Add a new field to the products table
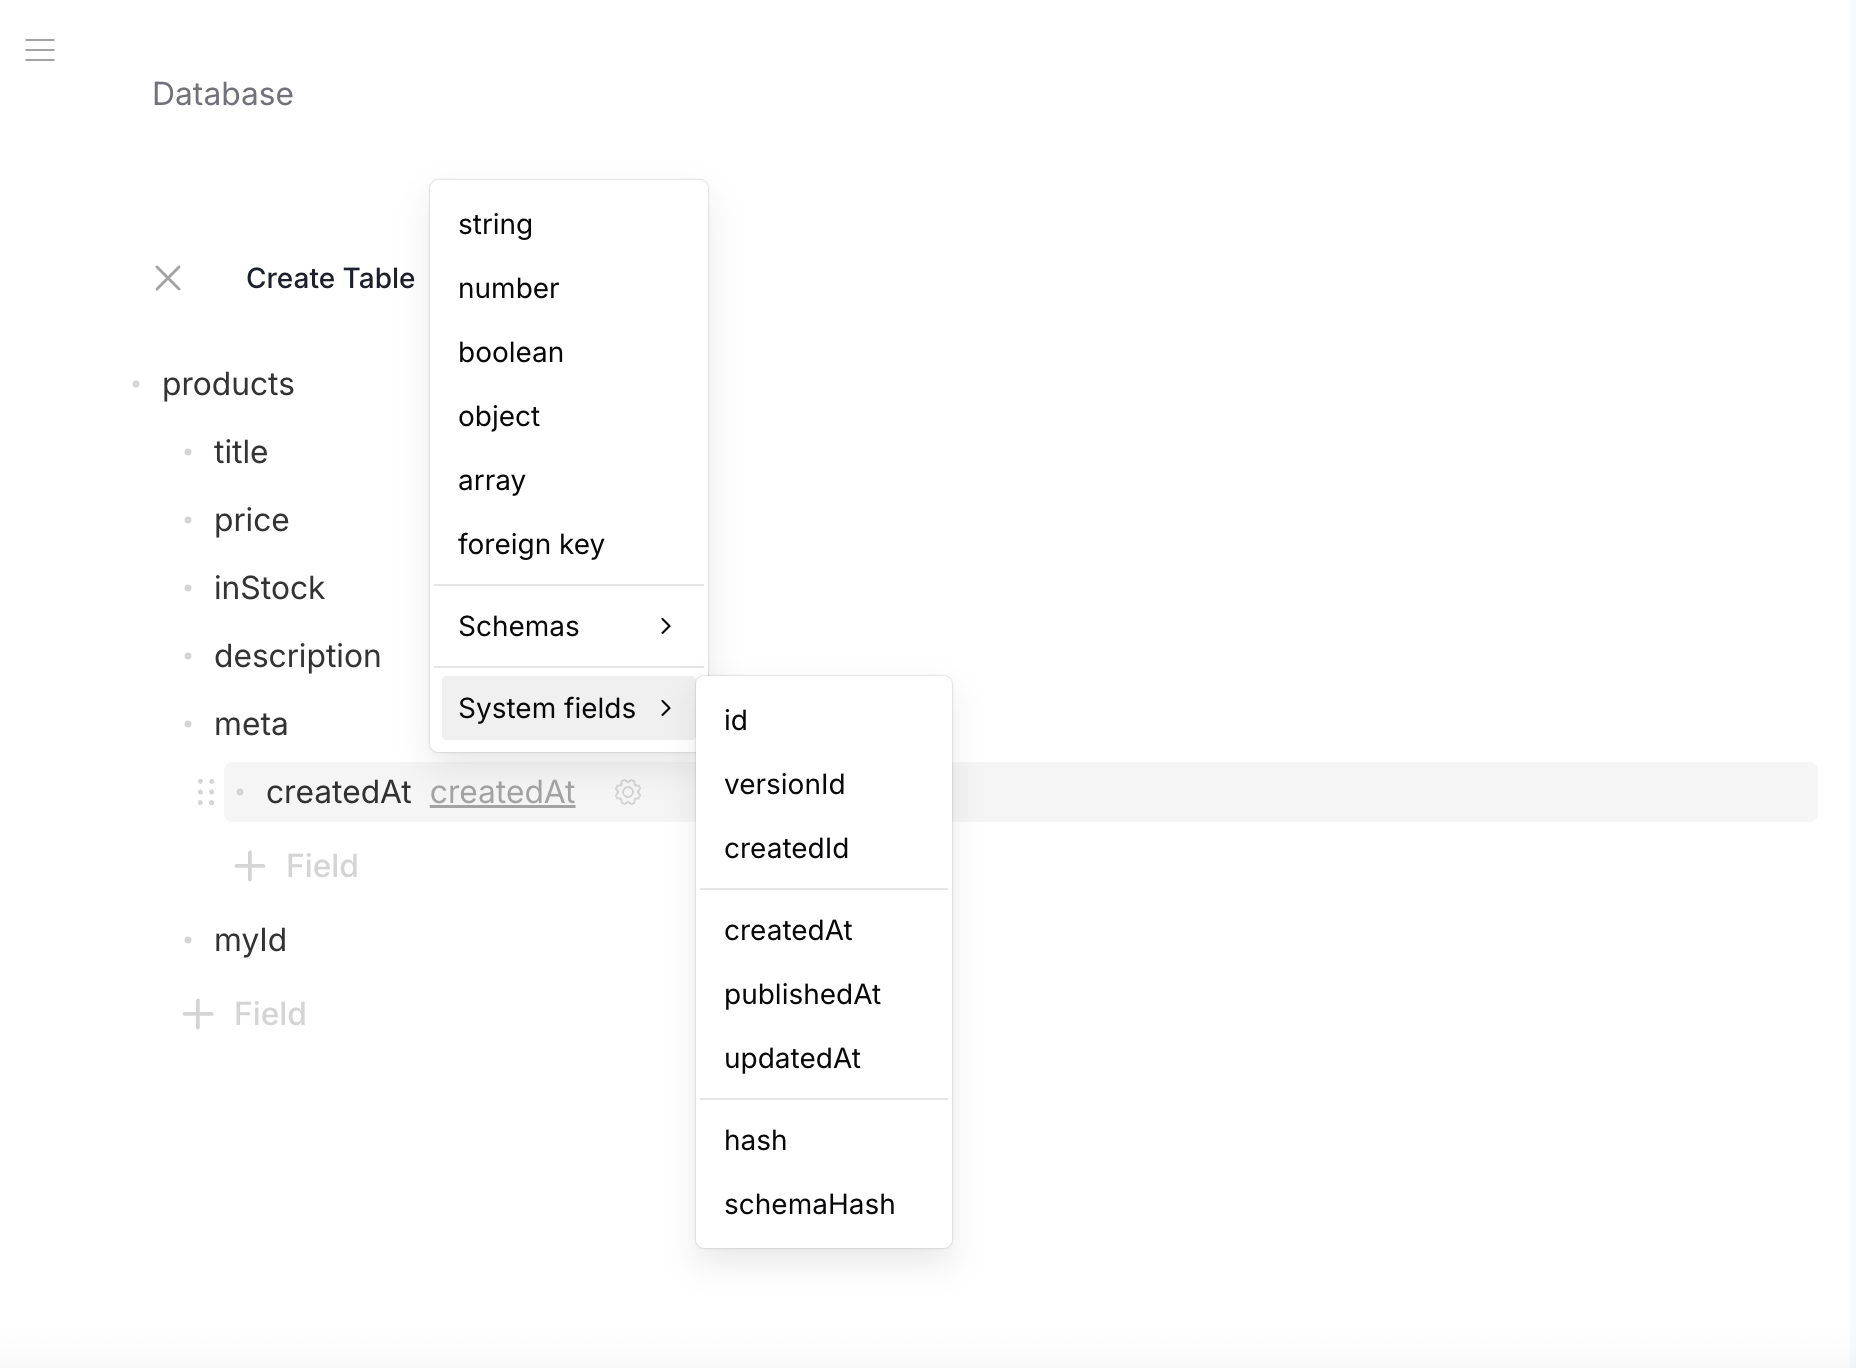 245,1013
